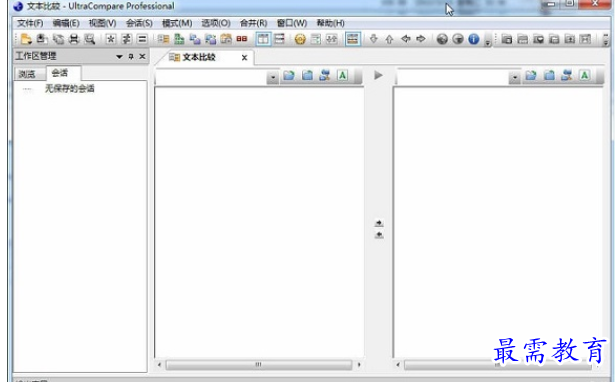Open the 合并(R) menu
Viewport: 615px width, 382px height.
click(x=253, y=23)
